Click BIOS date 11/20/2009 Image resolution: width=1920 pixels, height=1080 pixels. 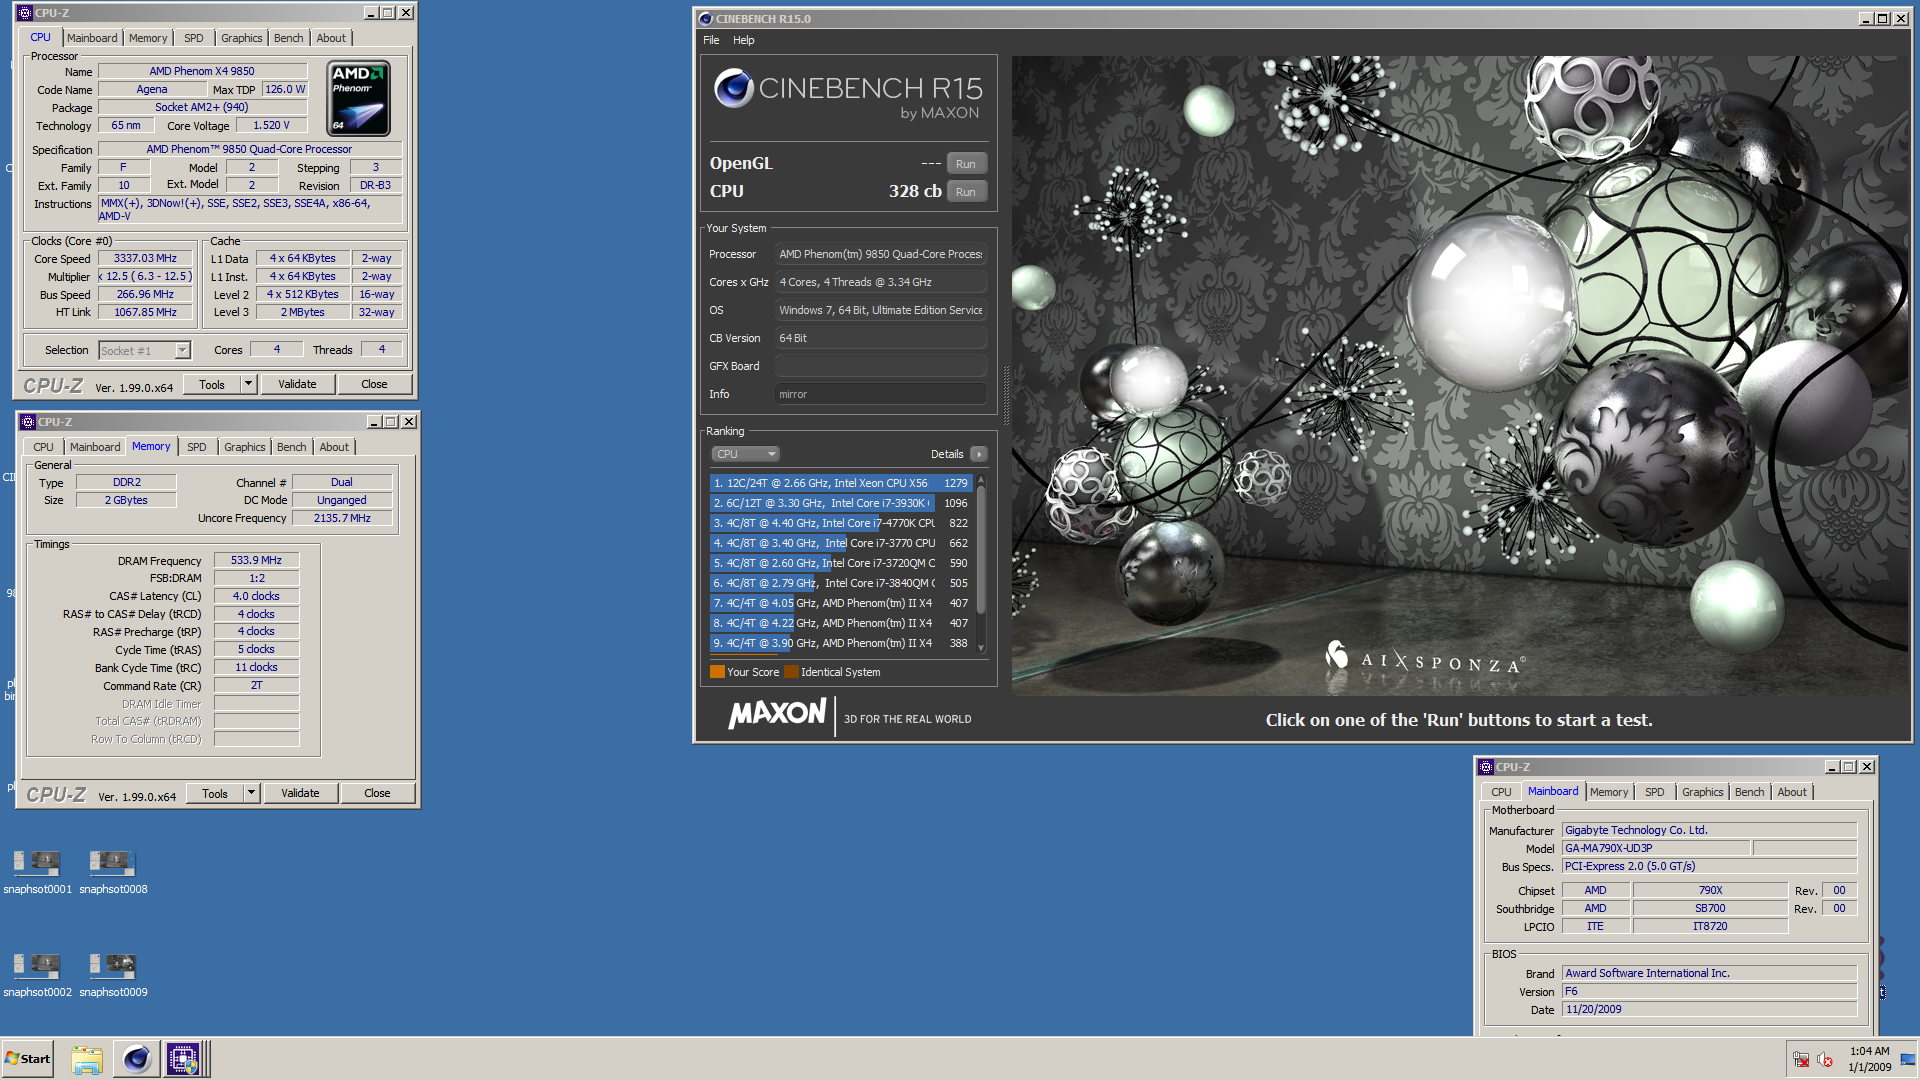coord(1709,1009)
